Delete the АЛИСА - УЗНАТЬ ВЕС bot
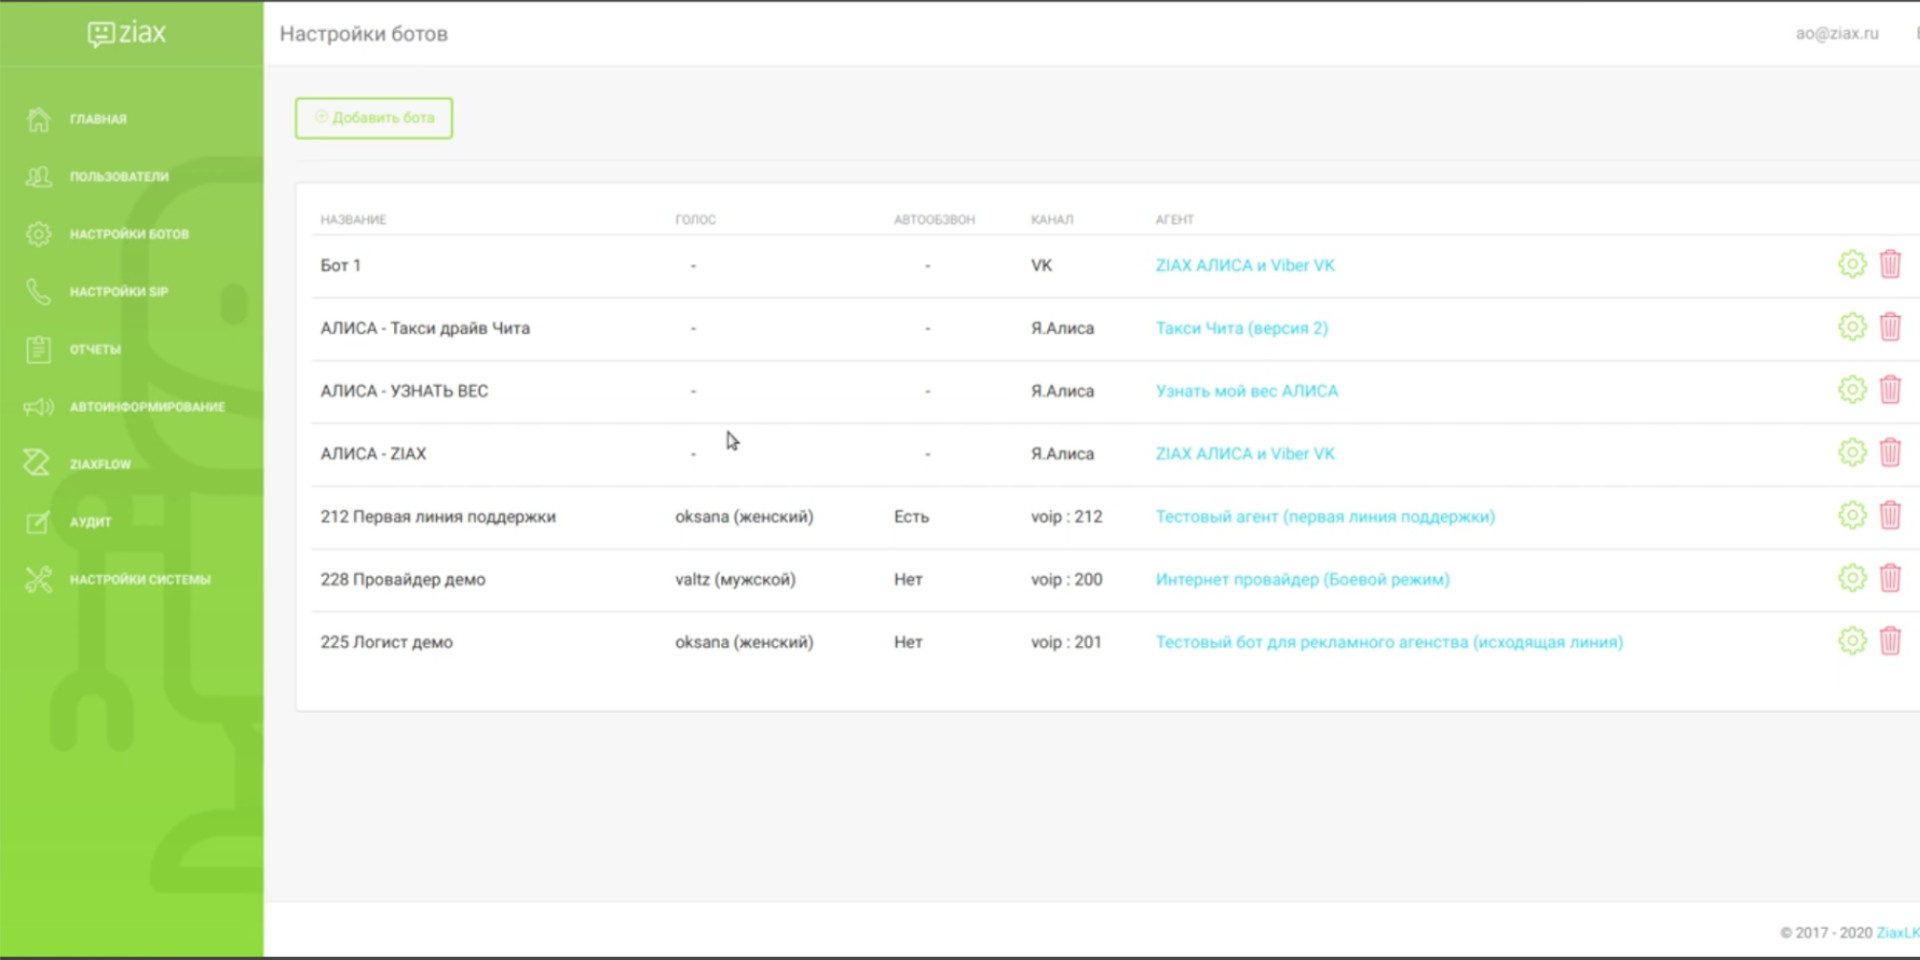The height and width of the screenshot is (960, 1920). pyautogui.click(x=1889, y=390)
